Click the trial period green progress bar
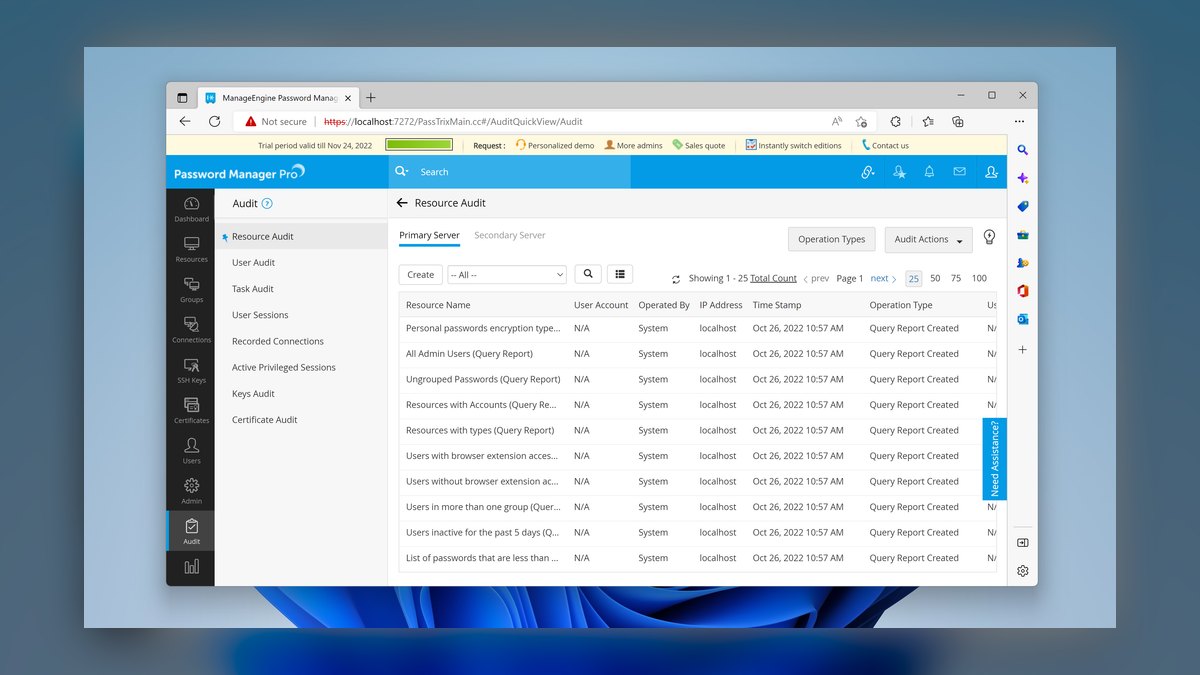 pos(419,145)
